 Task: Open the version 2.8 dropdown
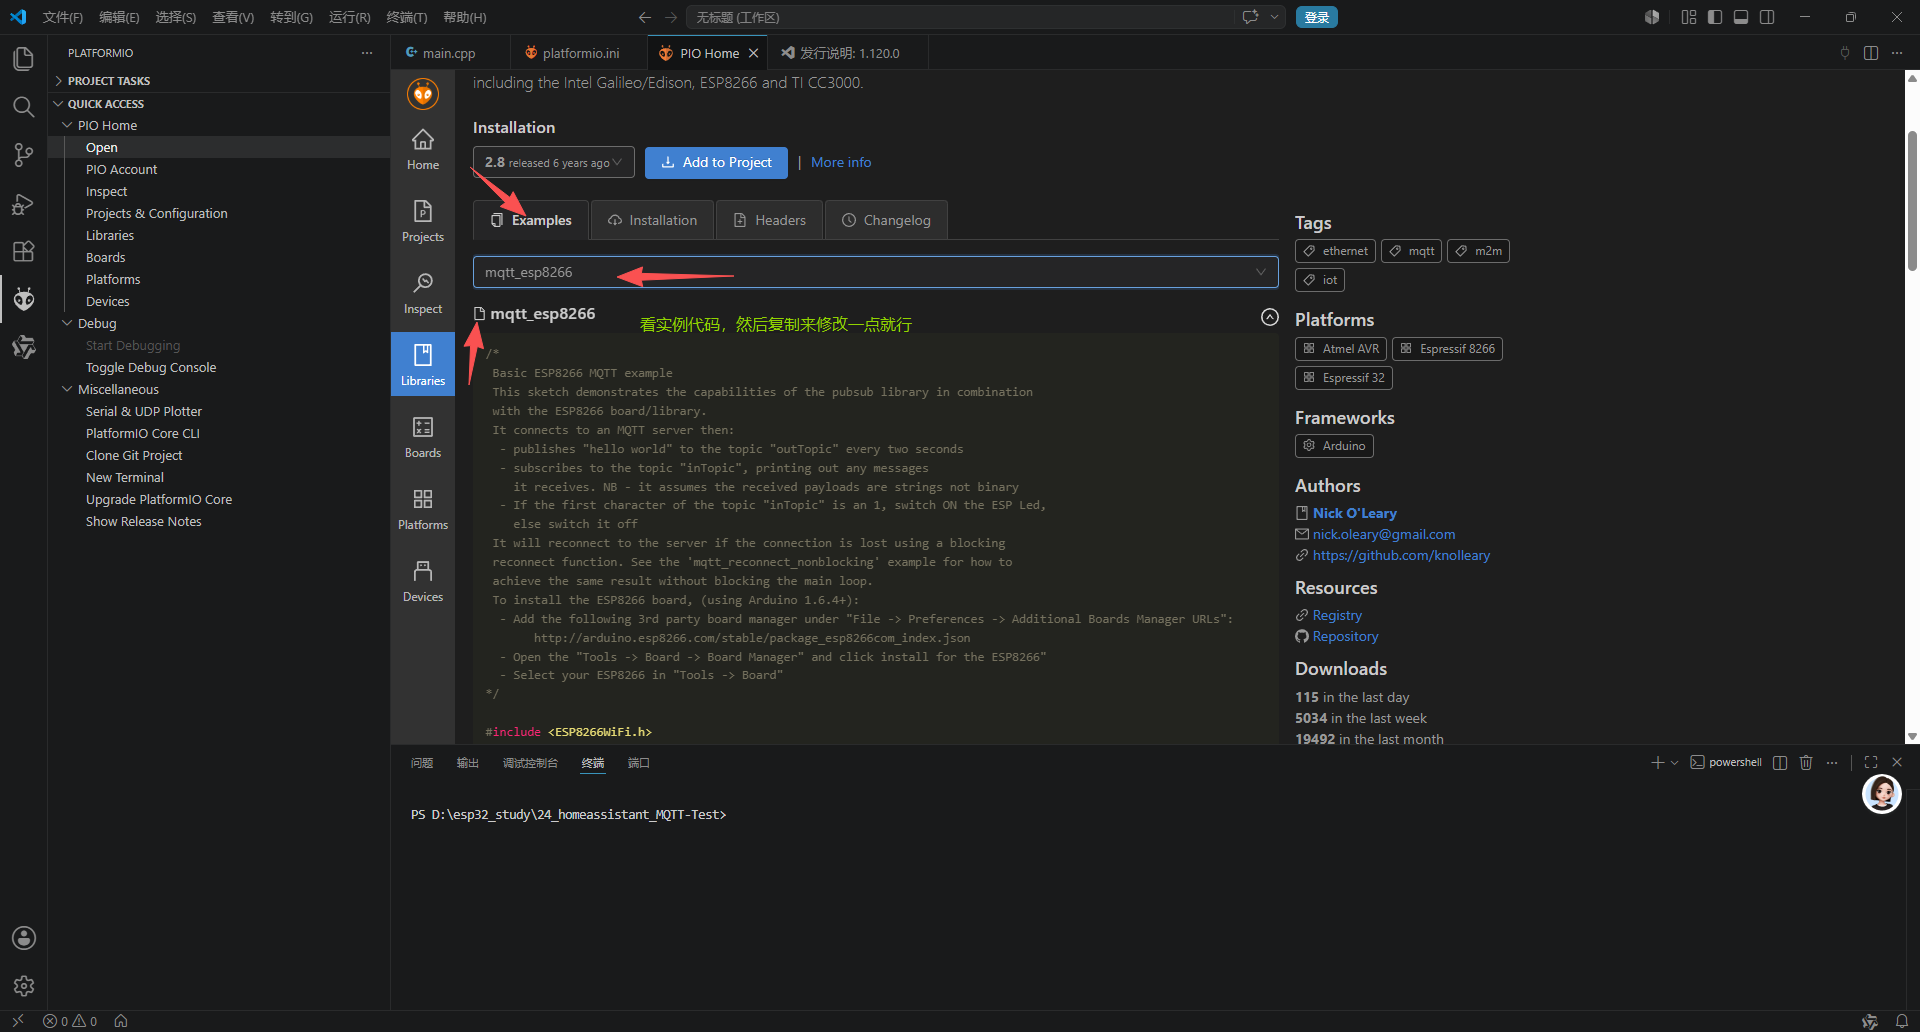coord(554,163)
